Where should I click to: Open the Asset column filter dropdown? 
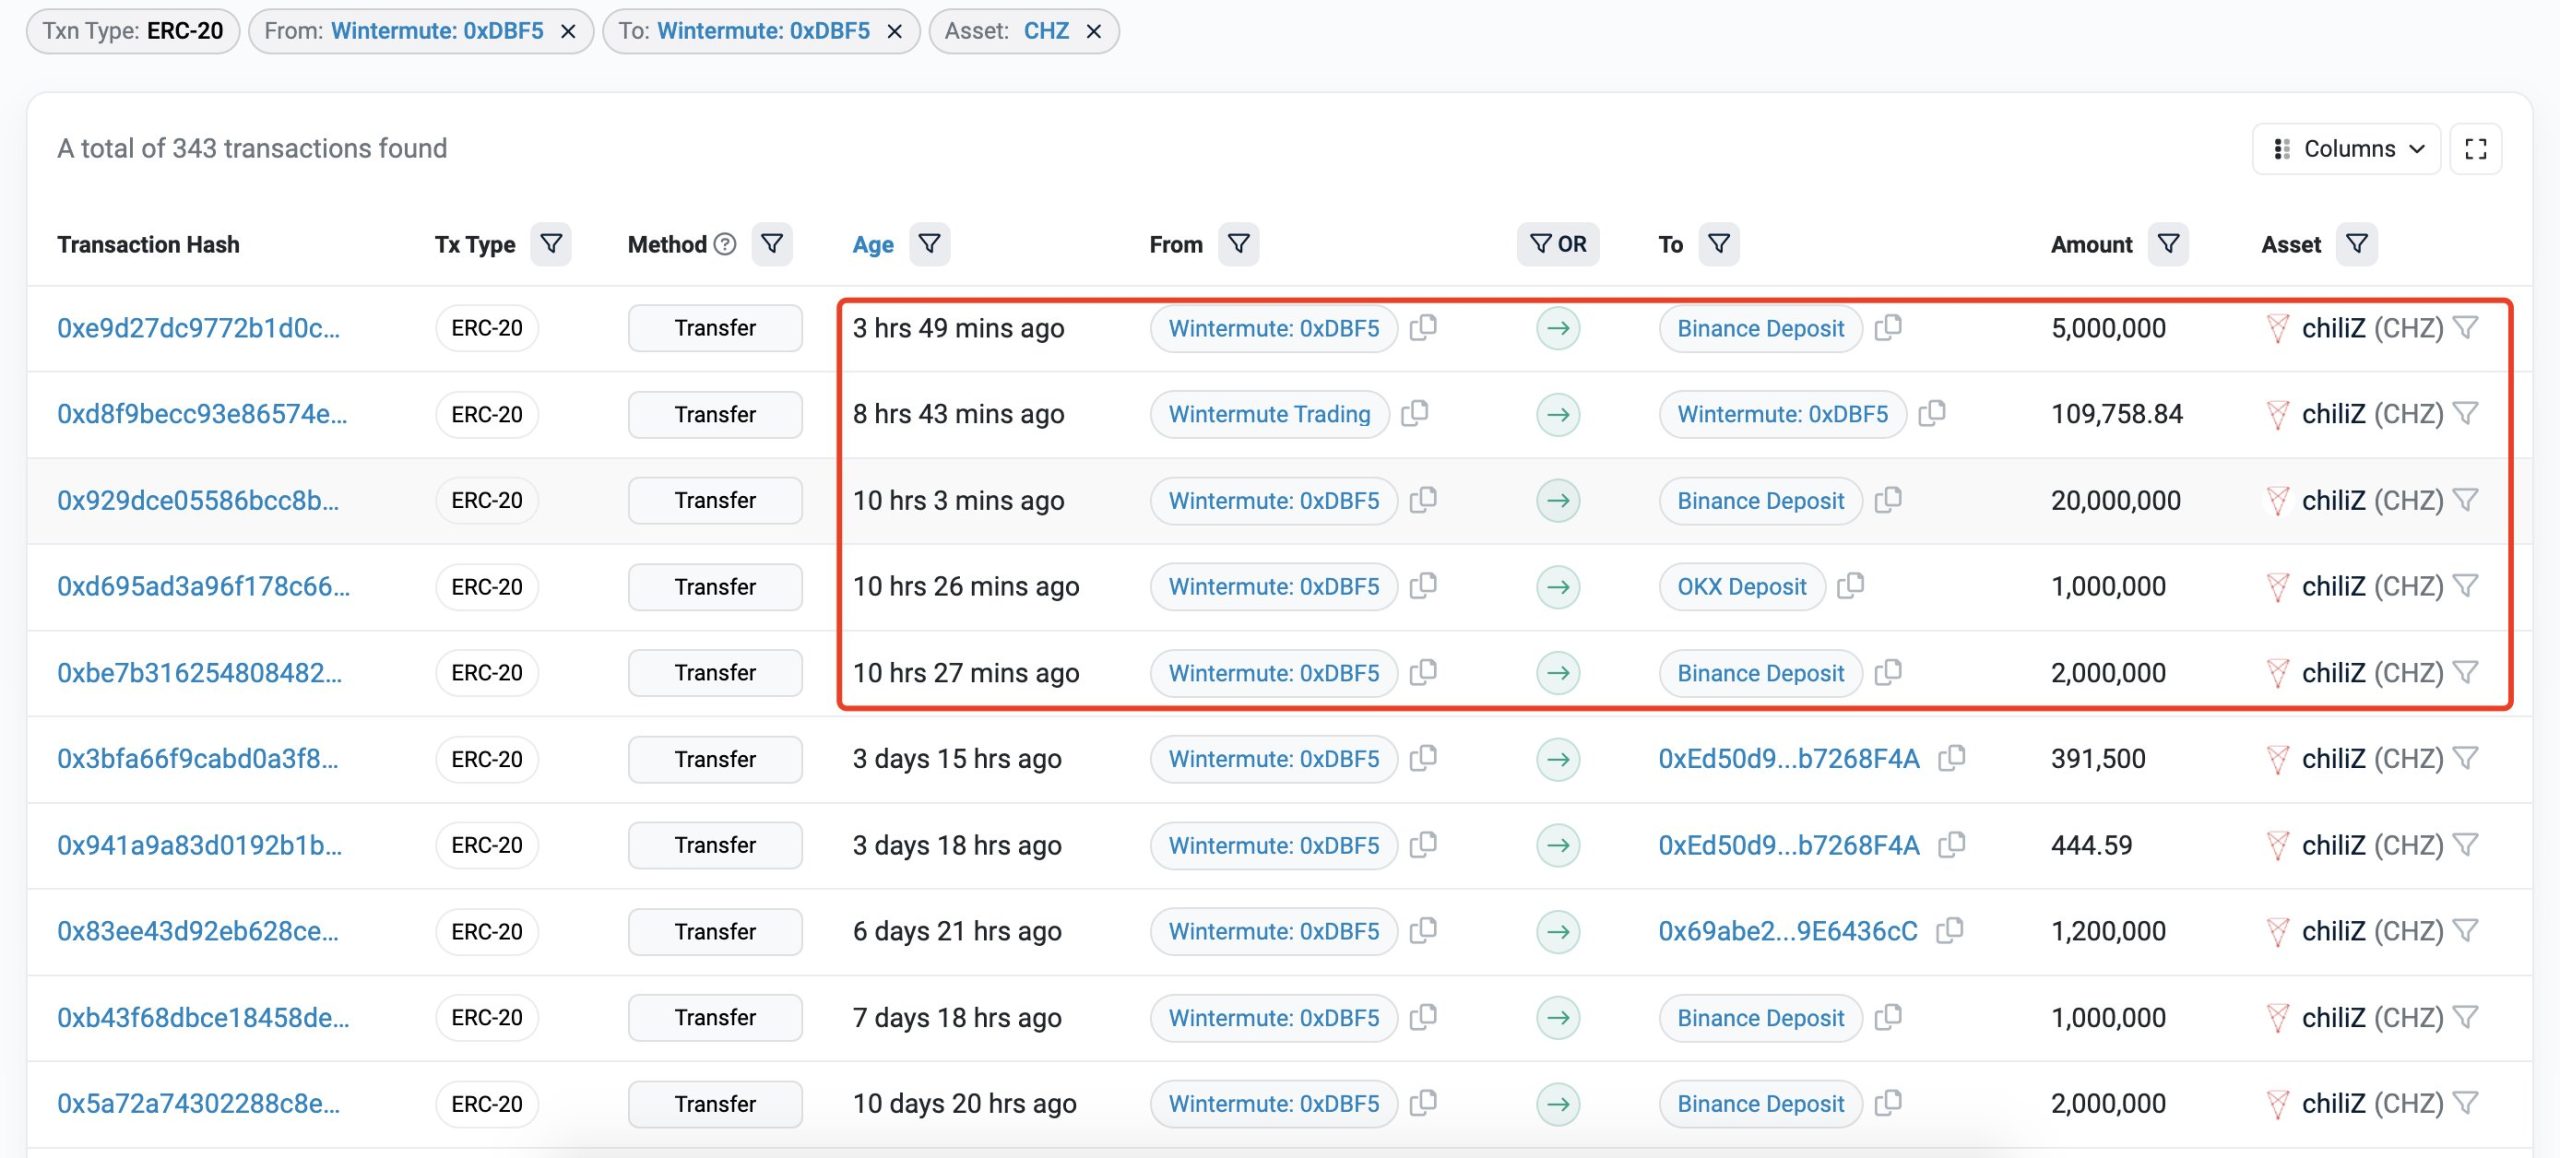pos(2356,244)
